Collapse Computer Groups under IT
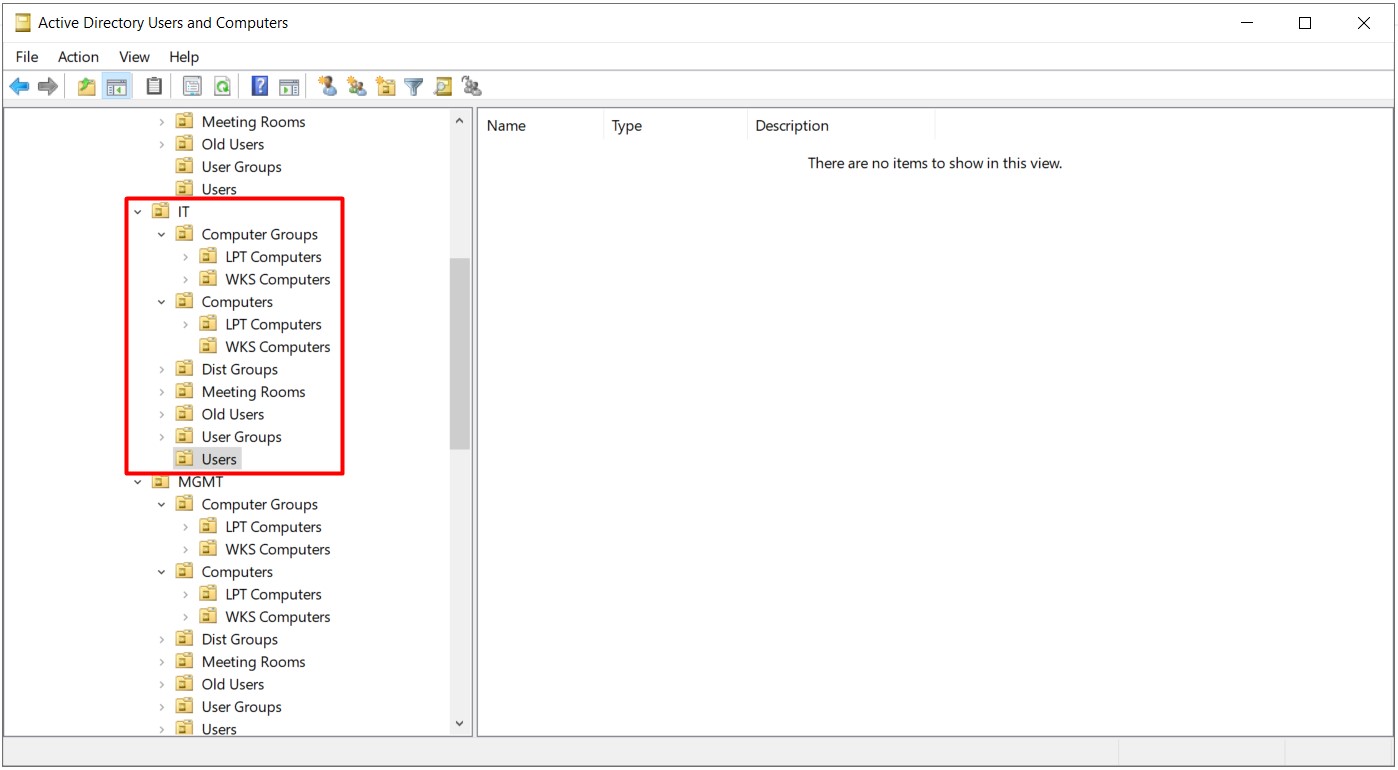1398x770 pixels. pos(162,235)
